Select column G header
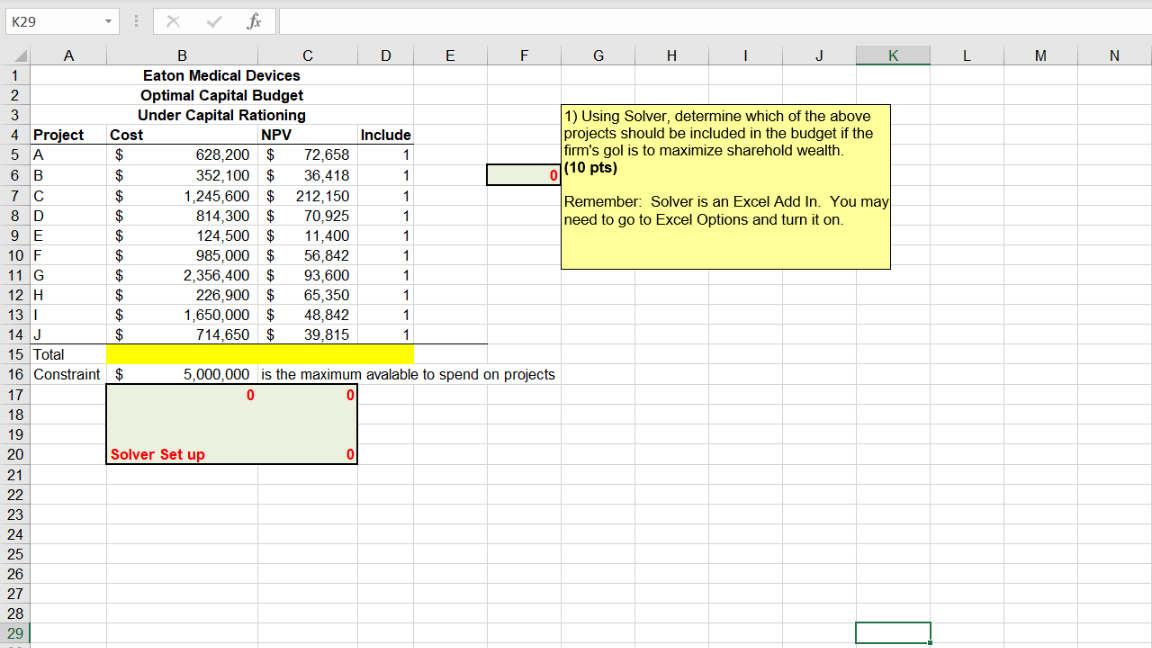The image size is (1152, 648). pyautogui.click(x=598, y=56)
